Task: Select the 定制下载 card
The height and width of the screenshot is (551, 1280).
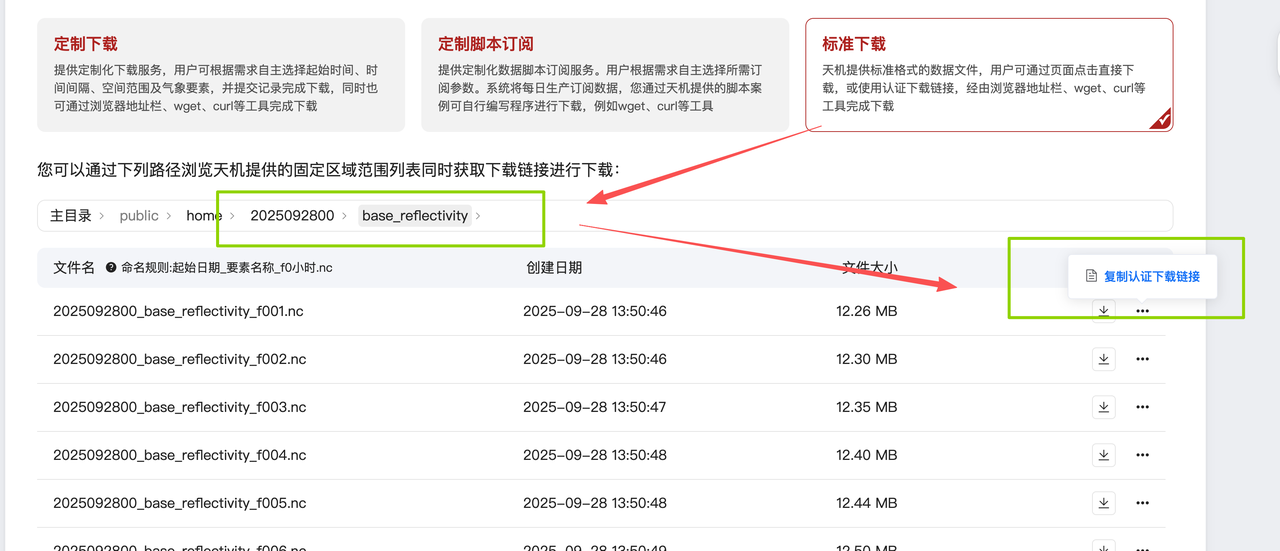Action: point(221,75)
